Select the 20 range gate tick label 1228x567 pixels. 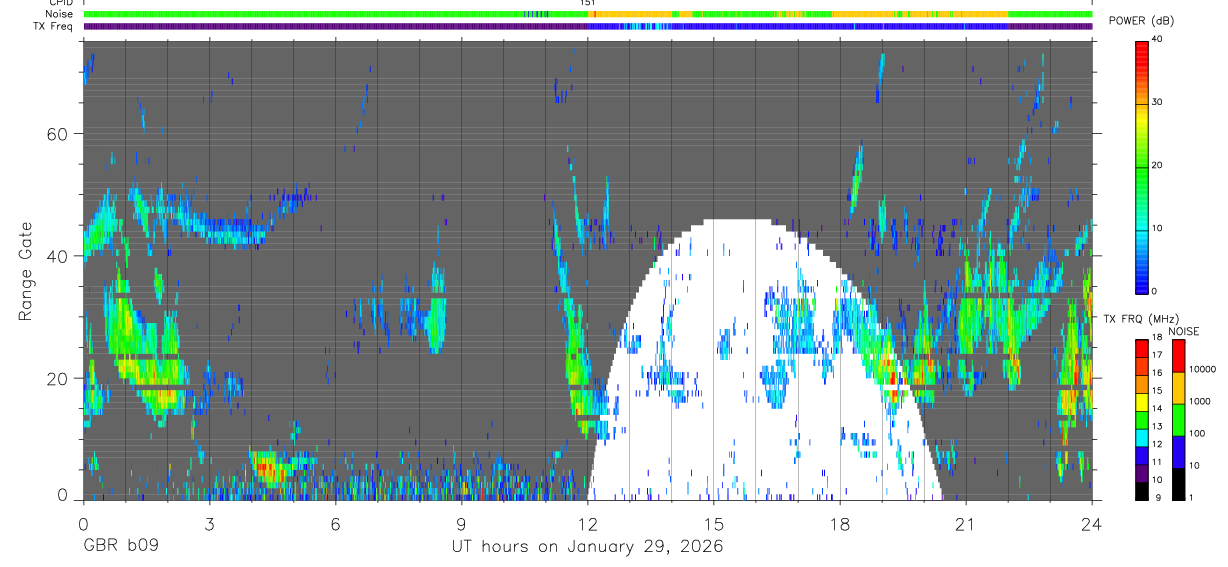point(58,378)
